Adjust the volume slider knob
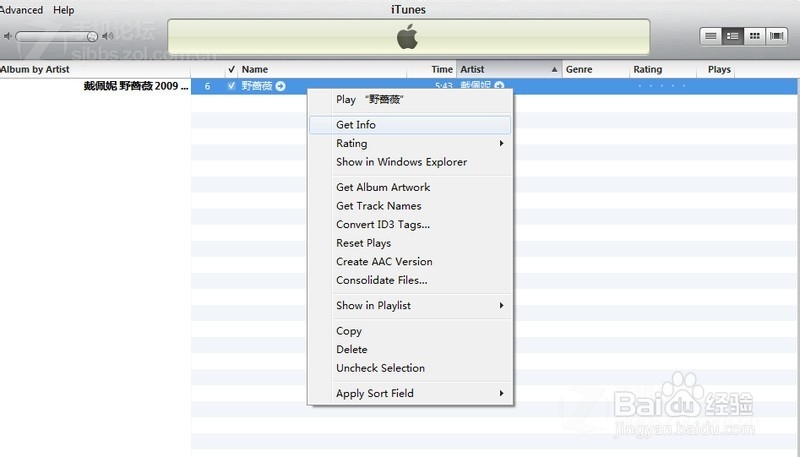 tap(92, 36)
